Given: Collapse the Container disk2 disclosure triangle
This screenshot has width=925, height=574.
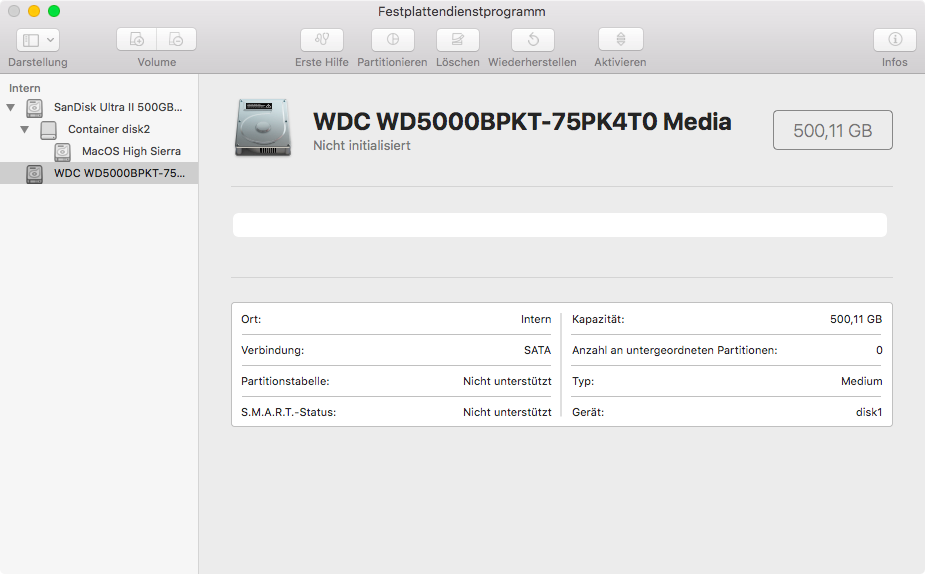Looking at the screenshot, I should point(25,130).
